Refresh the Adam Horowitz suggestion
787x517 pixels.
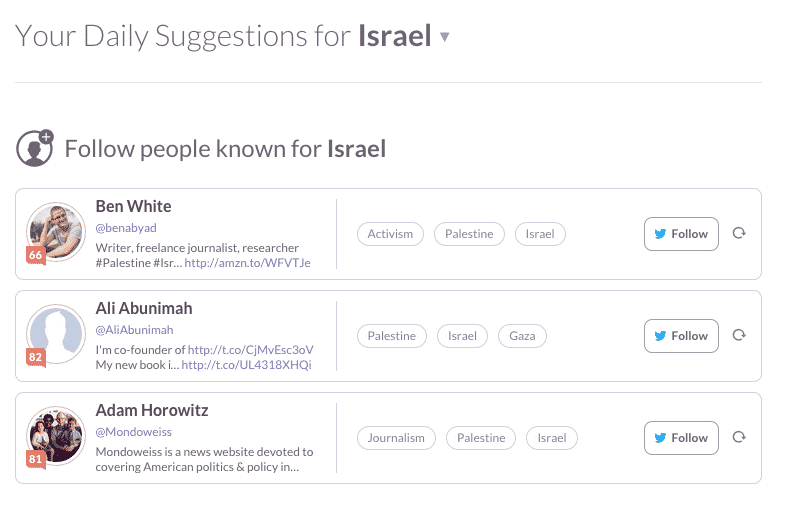[x=739, y=437]
